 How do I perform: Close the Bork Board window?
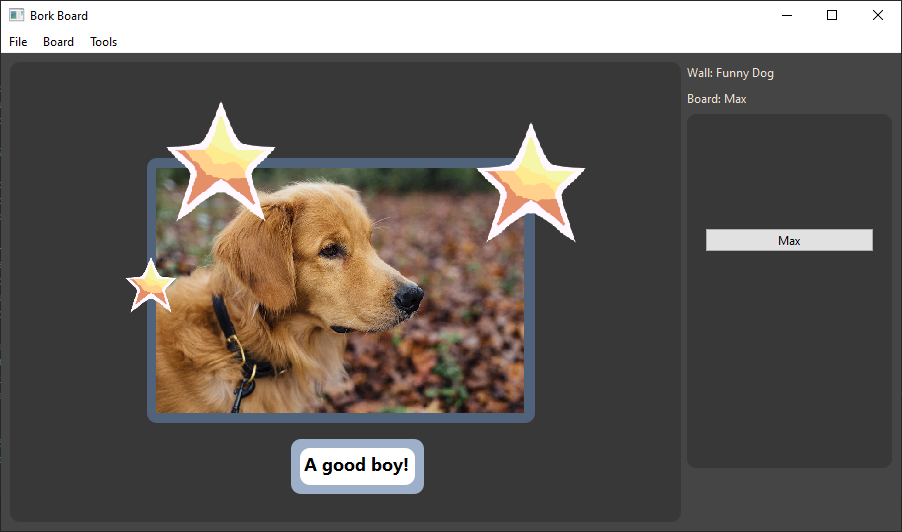[878, 15]
